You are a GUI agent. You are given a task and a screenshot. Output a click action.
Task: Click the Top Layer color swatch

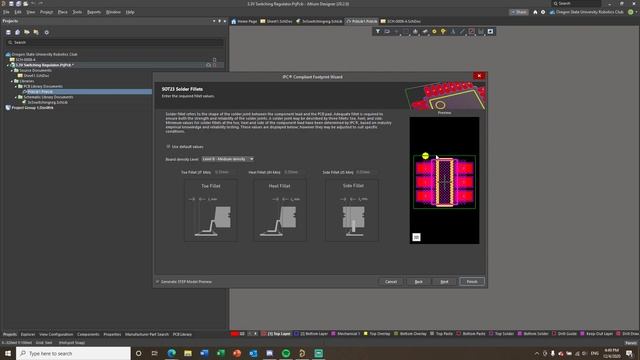click(x=264, y=334)
